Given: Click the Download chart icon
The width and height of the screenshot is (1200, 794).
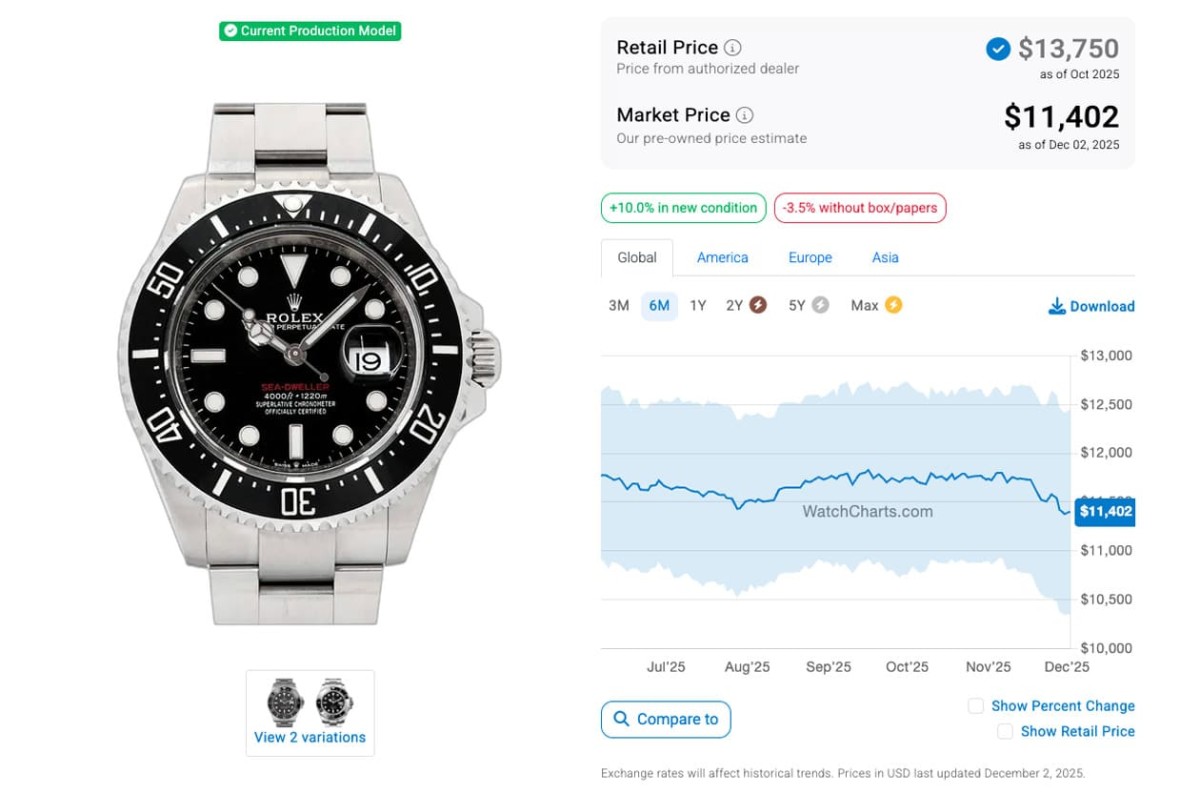Looking at the screenshot, I should [x=1056, y=306].
